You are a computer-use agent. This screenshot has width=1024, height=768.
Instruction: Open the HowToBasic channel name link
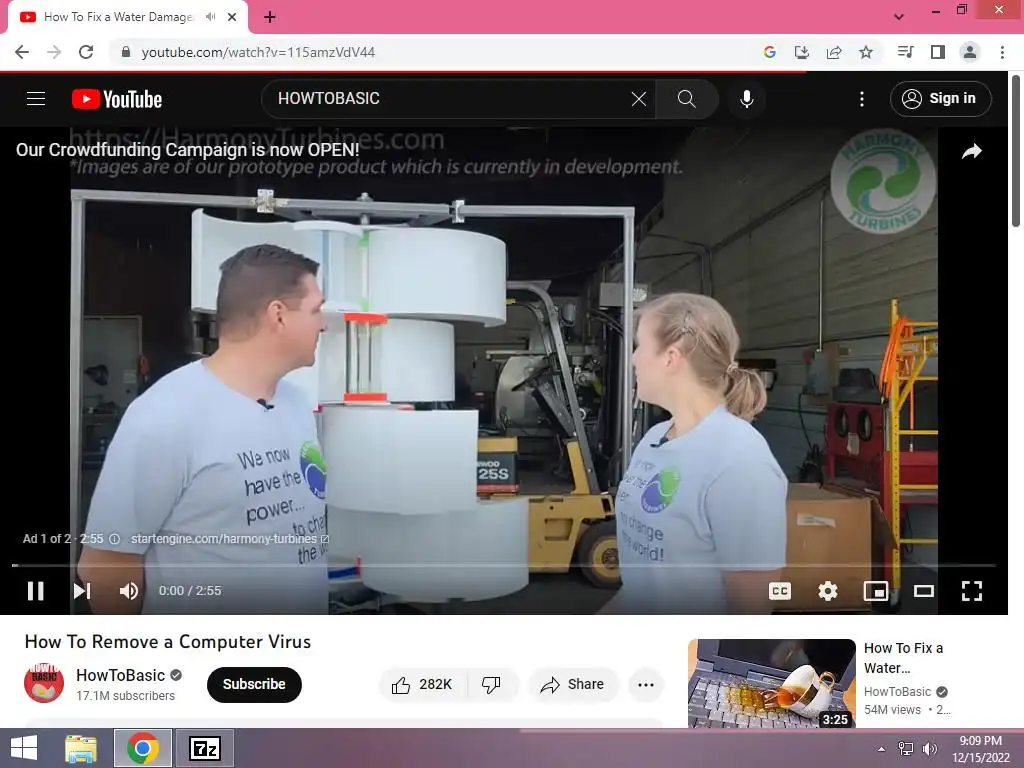[x=121, y=675]
